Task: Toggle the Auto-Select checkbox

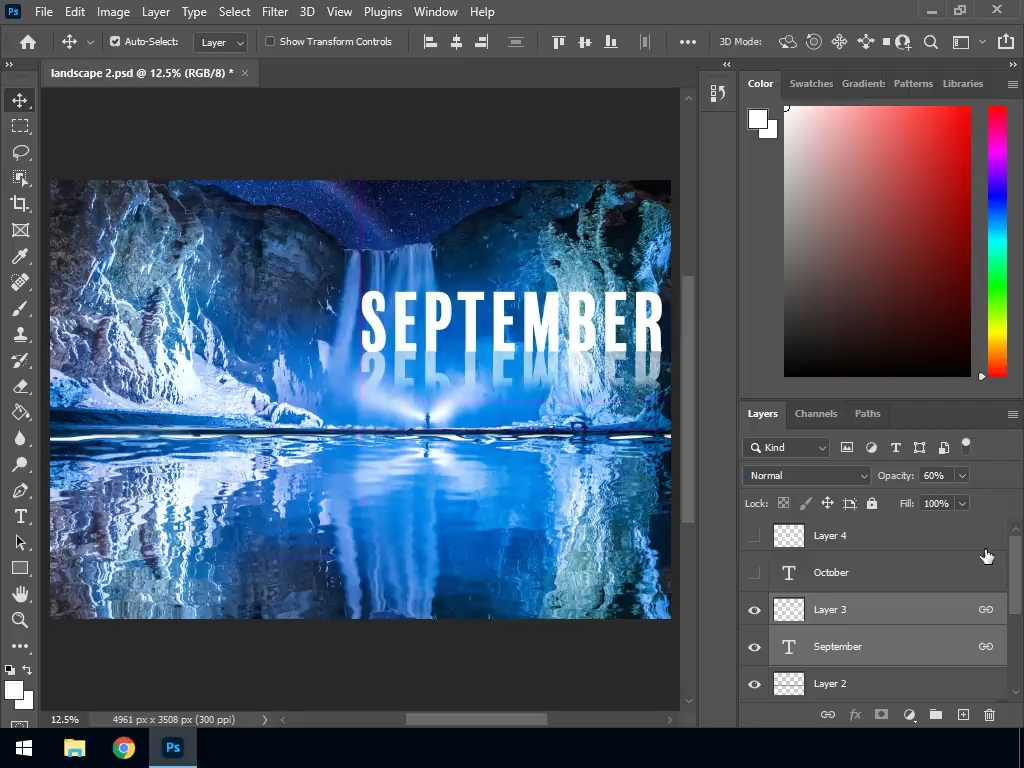Action: [x=115, y=41]
